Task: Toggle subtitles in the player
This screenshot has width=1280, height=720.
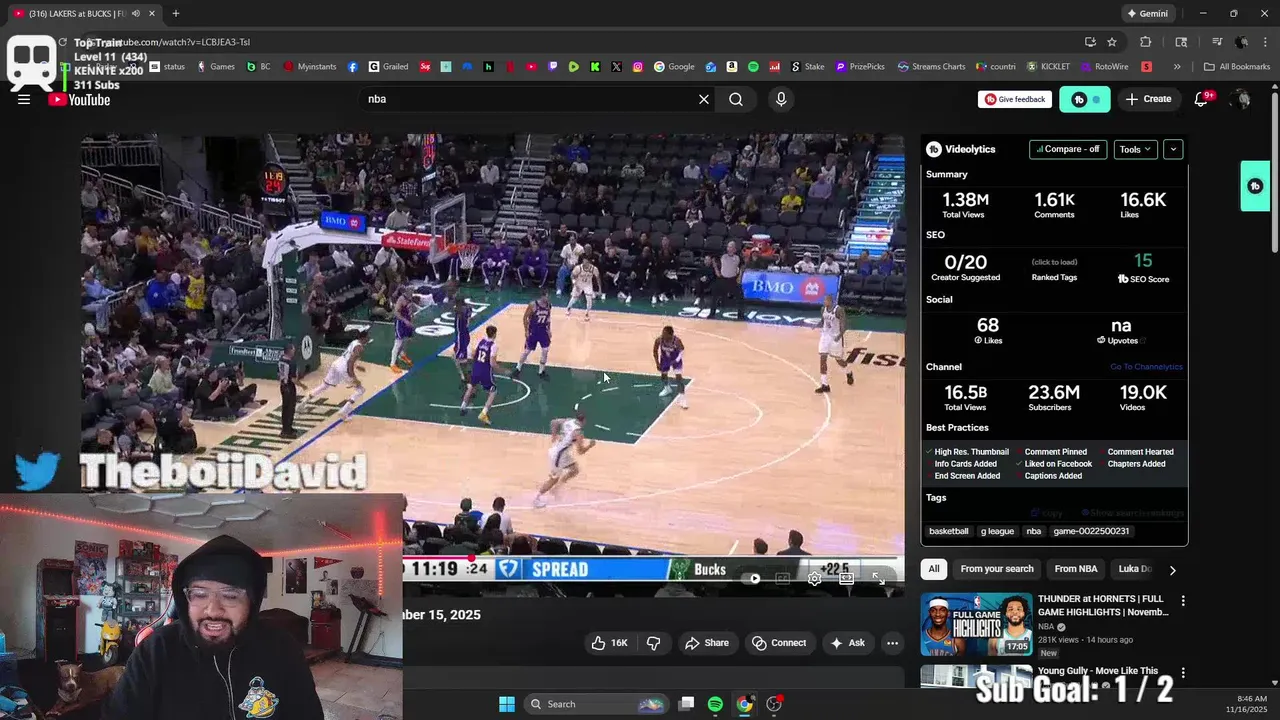Action: (783, 578)
